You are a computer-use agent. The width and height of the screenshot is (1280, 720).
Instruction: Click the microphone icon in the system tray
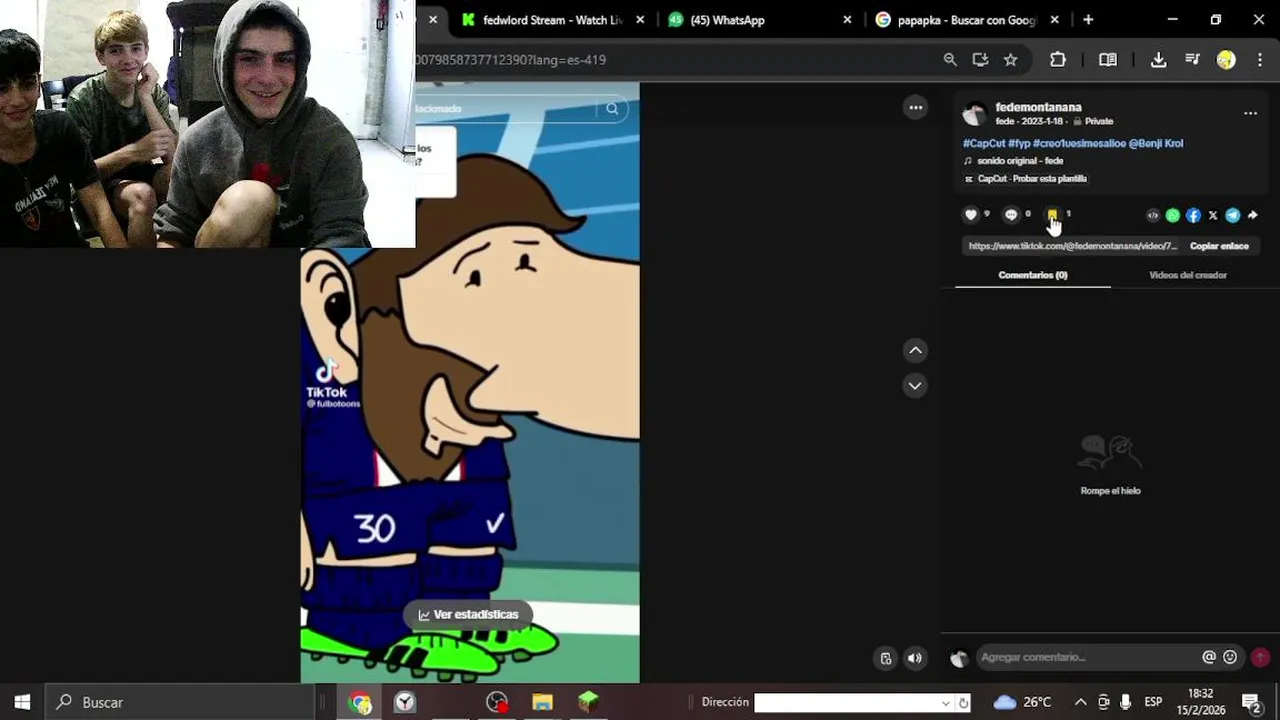1126,702
